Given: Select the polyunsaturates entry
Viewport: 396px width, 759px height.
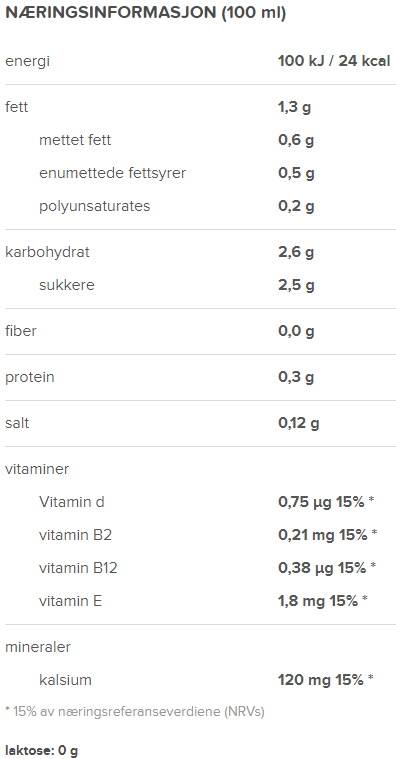Looking at the screenshot, I should pos(95,206).
